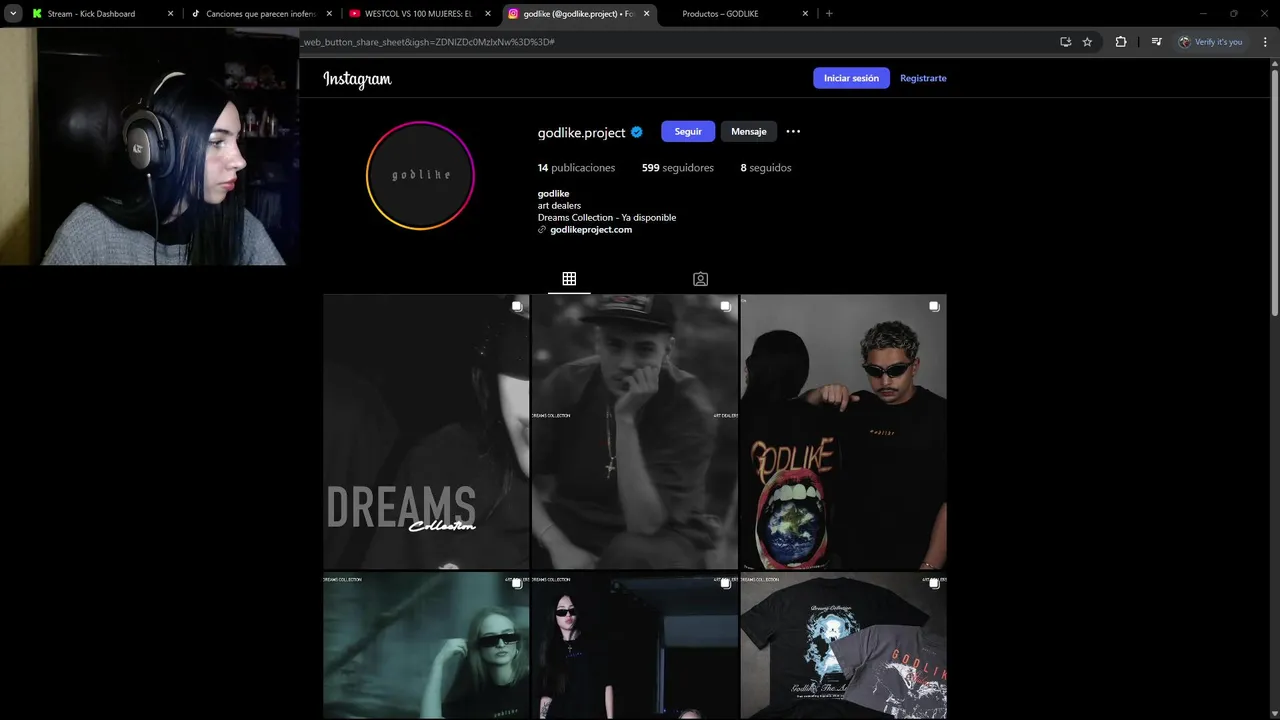Open the three-dot profile options menu
Screen dimensions: 1280x720
pos(793,132)
